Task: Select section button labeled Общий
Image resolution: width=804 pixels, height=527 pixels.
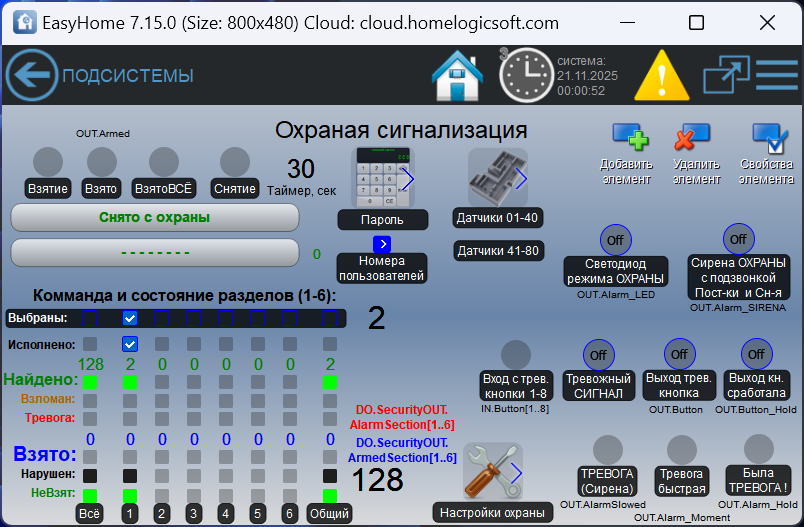Action: [329, 513]
